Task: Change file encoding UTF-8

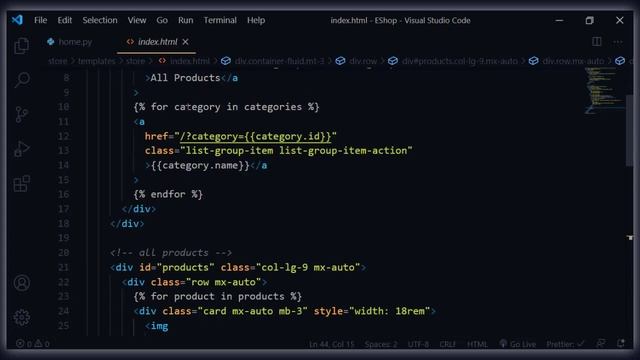Action: tap(418, 344)
